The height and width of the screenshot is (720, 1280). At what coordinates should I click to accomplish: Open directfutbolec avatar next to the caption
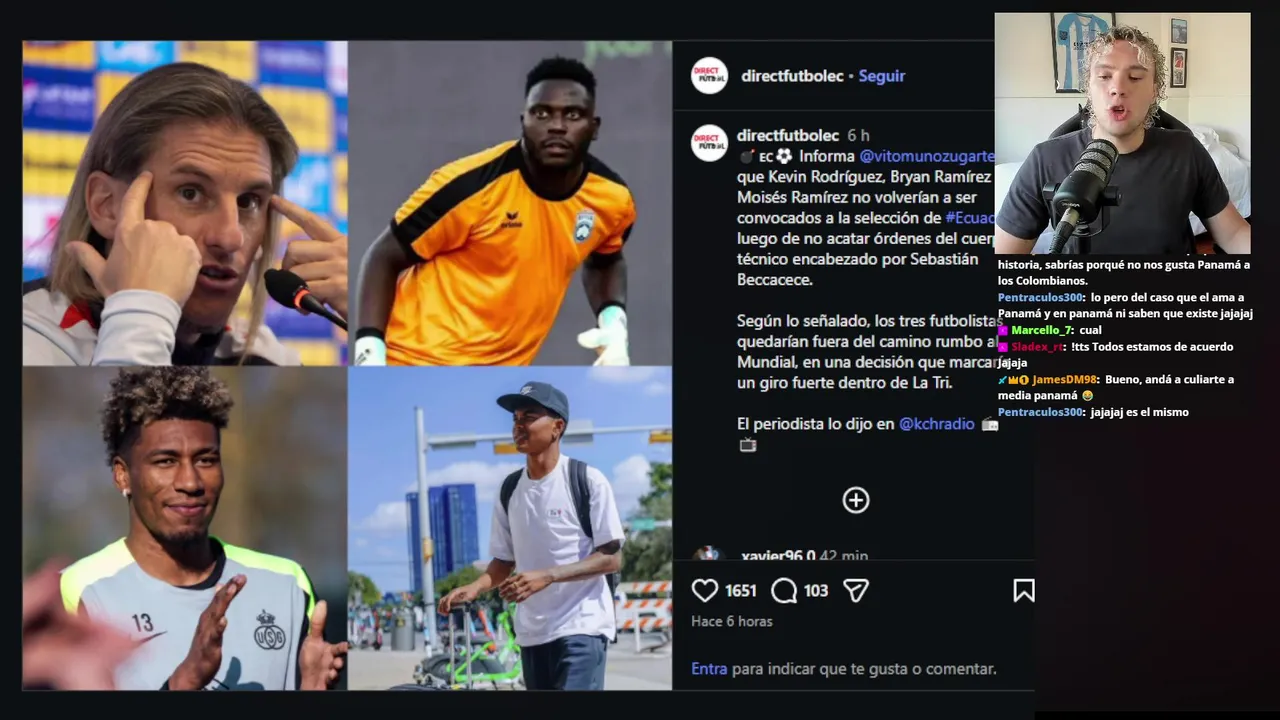tap(709, 143)
